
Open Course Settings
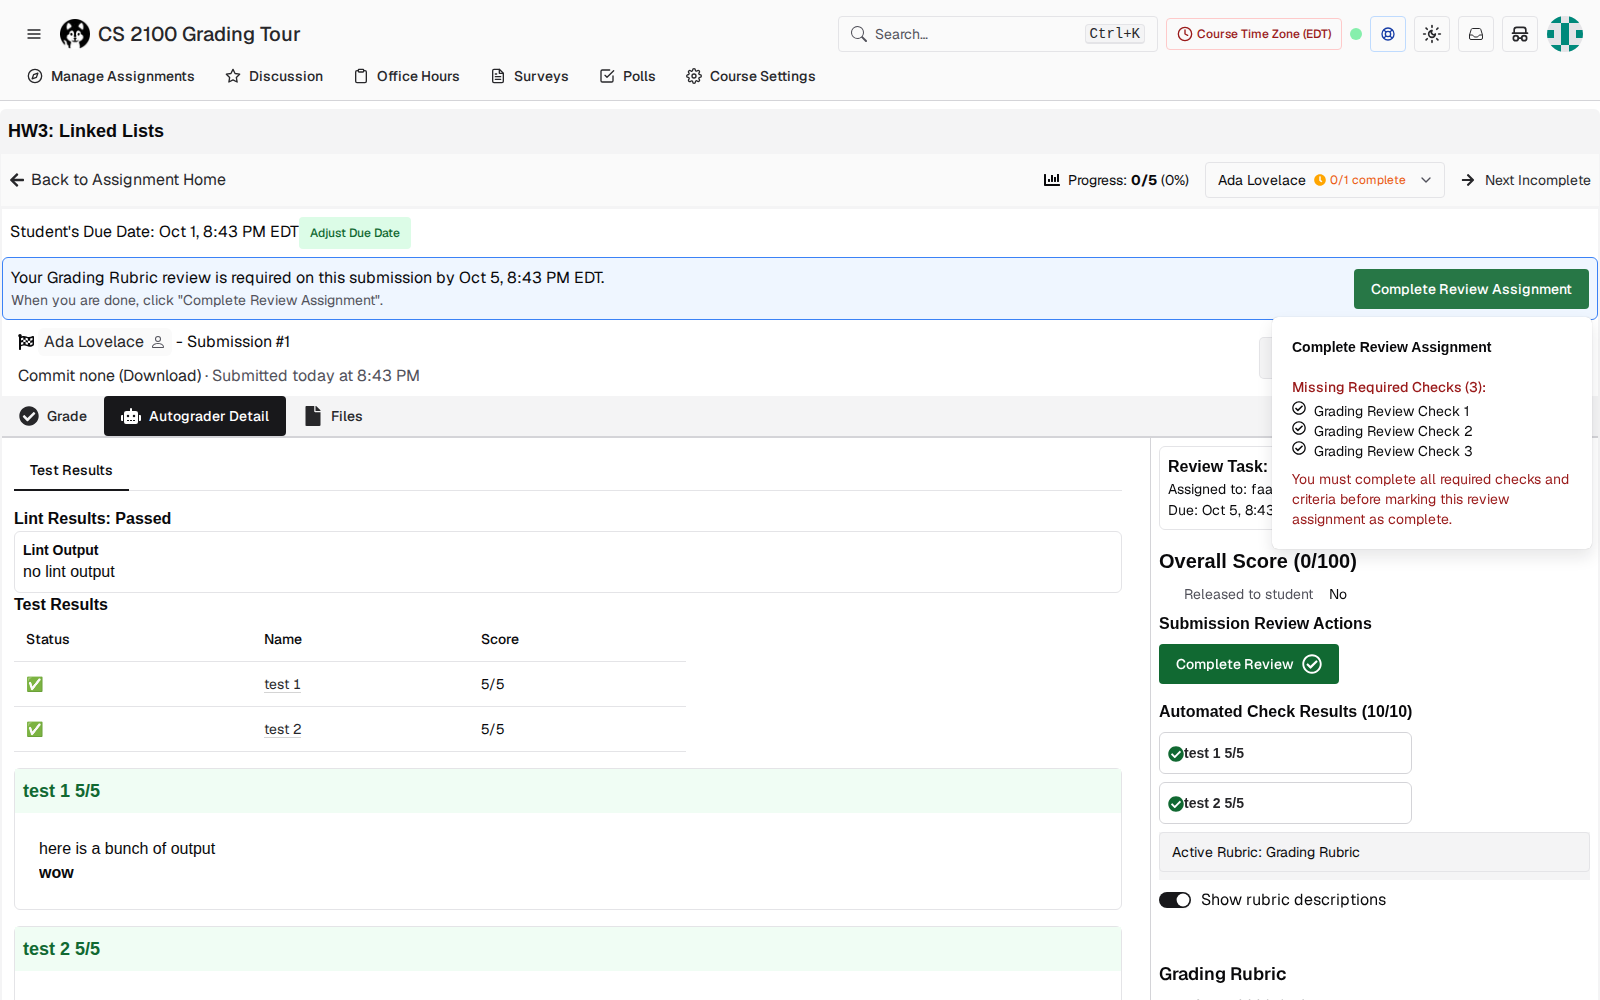click(x=751, y=76)
